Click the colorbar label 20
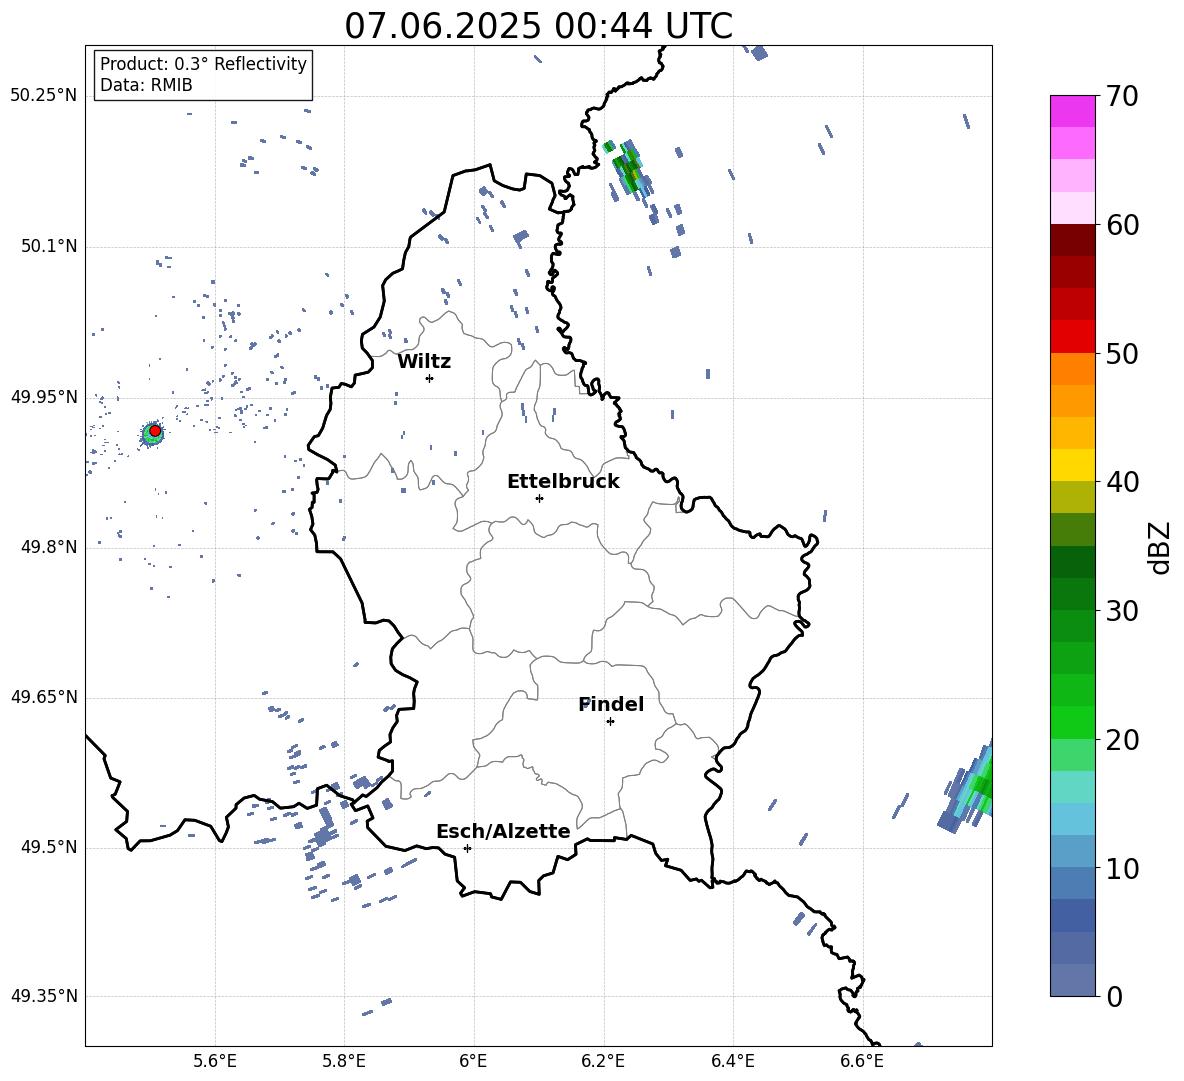Viewport: 1184px width, 1081px height. (1122, 740)
